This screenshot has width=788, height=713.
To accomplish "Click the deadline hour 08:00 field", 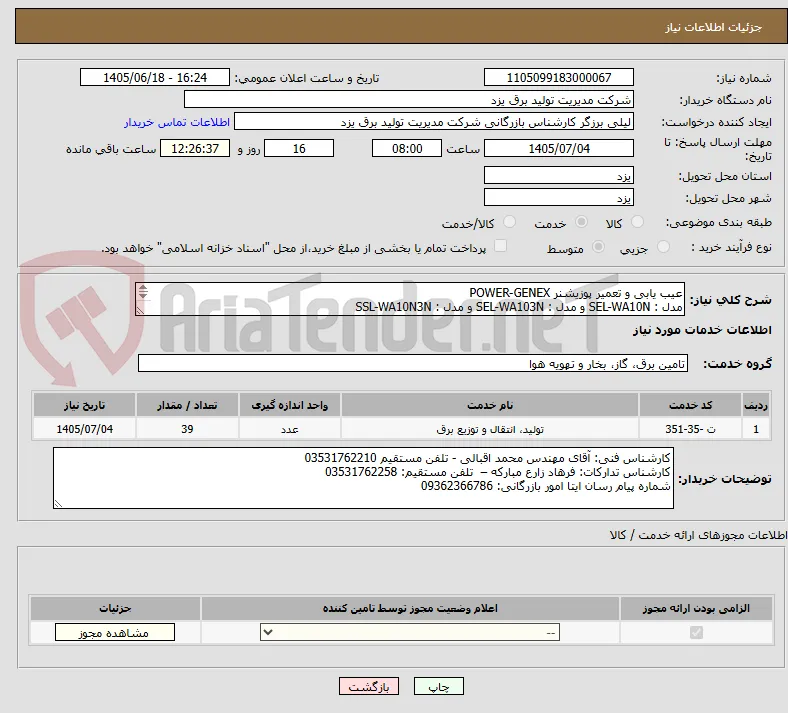I will [x=407, y=148].
